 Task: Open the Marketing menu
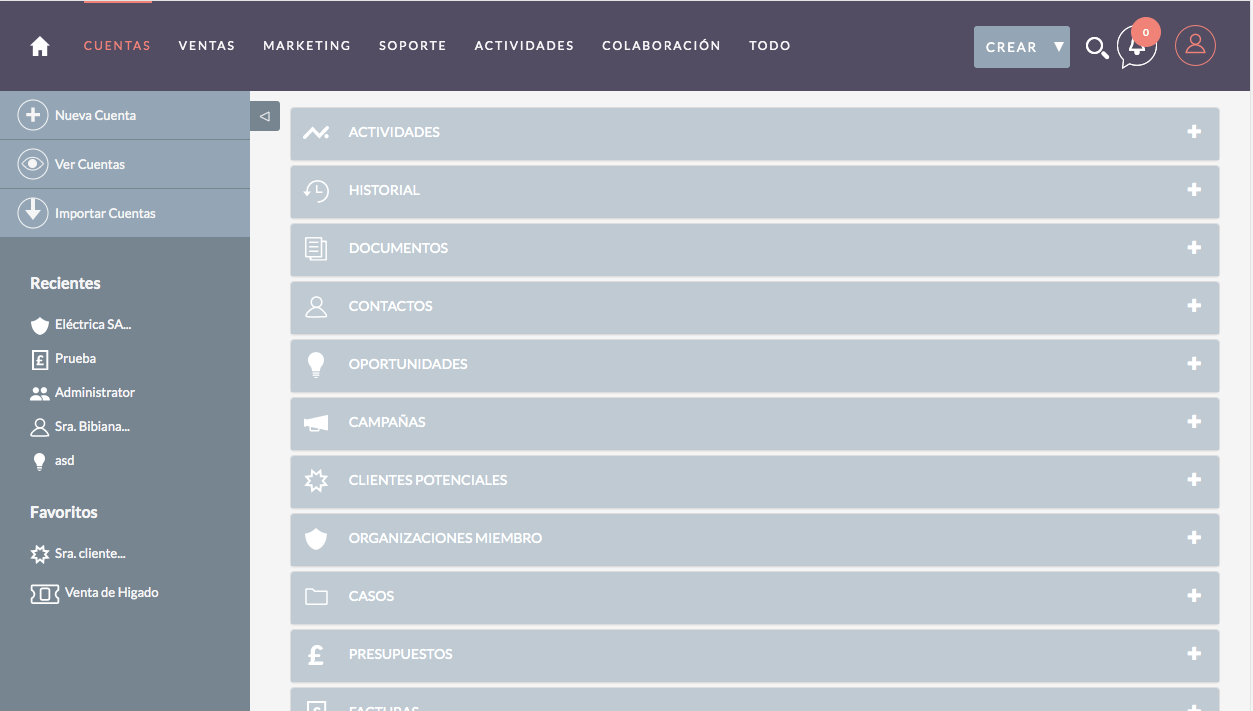click(307, 46)
